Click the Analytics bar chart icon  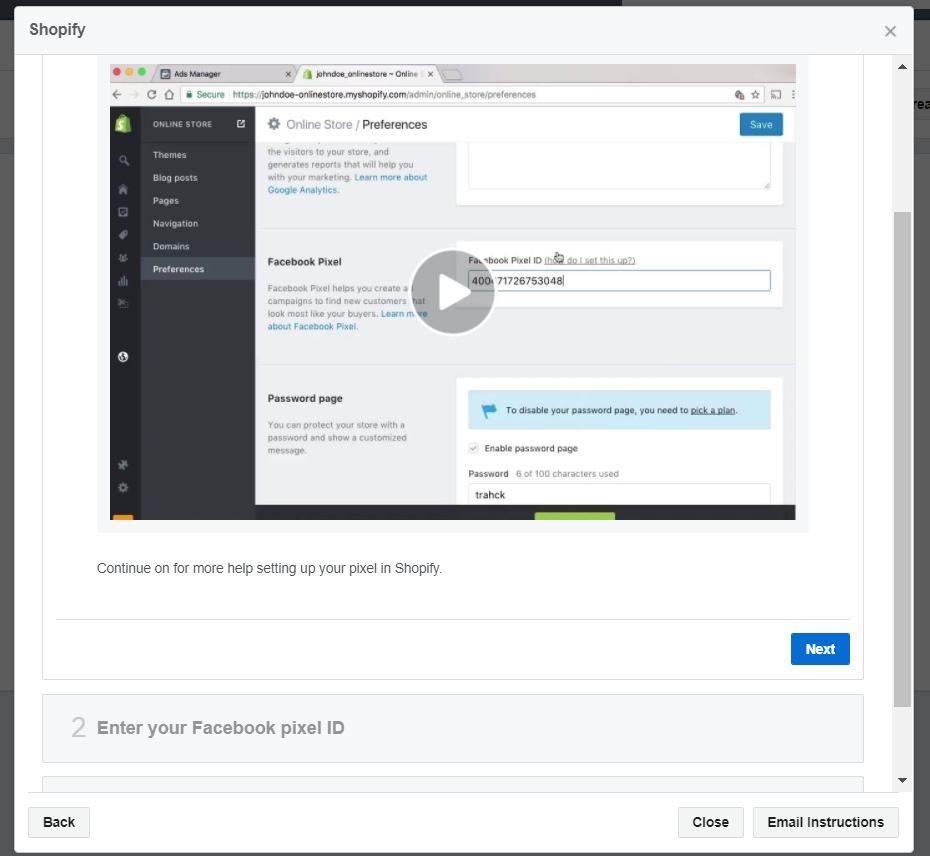click(123, 281)
